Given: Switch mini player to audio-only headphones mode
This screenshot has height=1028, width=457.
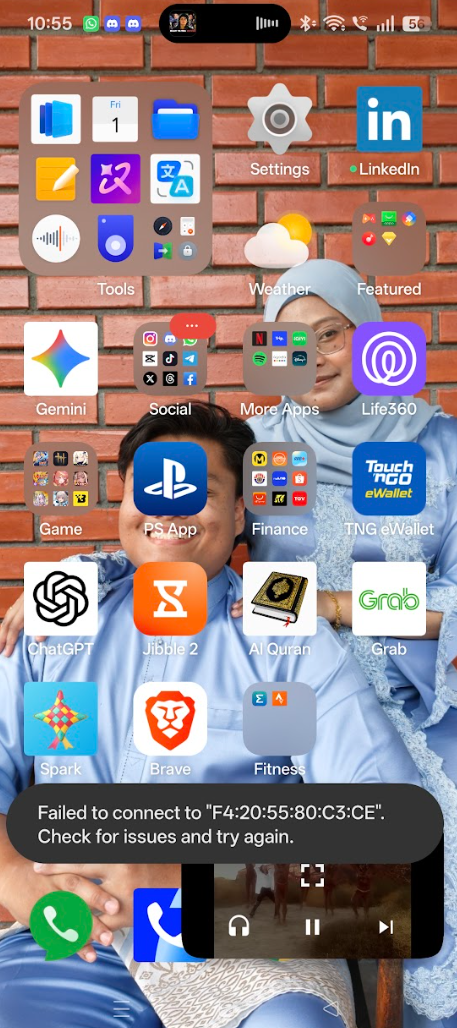Looking at the screenshot, I should tap(239, 926).
